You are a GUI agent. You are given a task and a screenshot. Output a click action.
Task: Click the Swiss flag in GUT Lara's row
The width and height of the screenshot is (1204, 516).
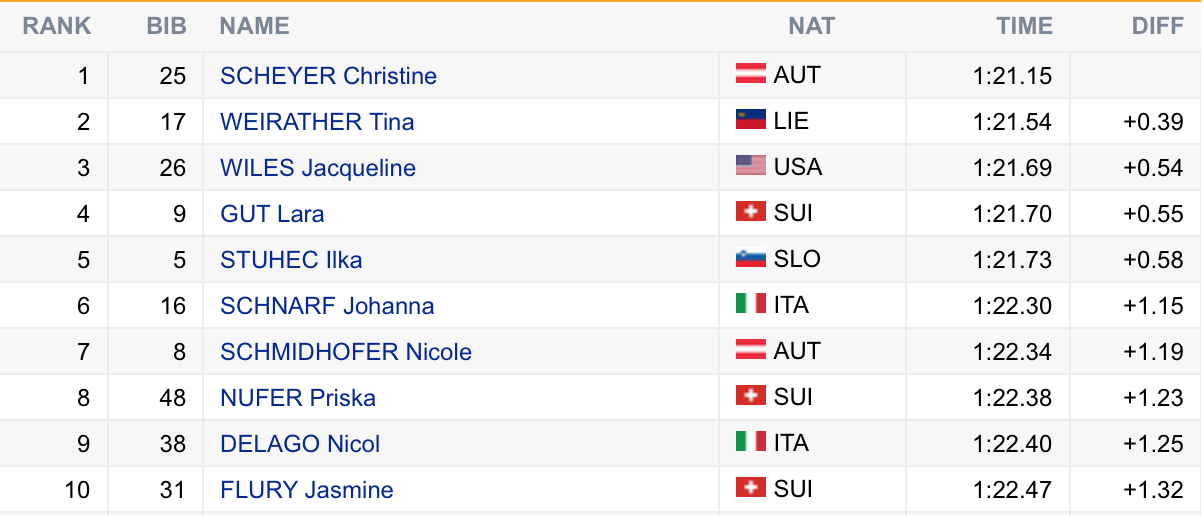[751, 212]
